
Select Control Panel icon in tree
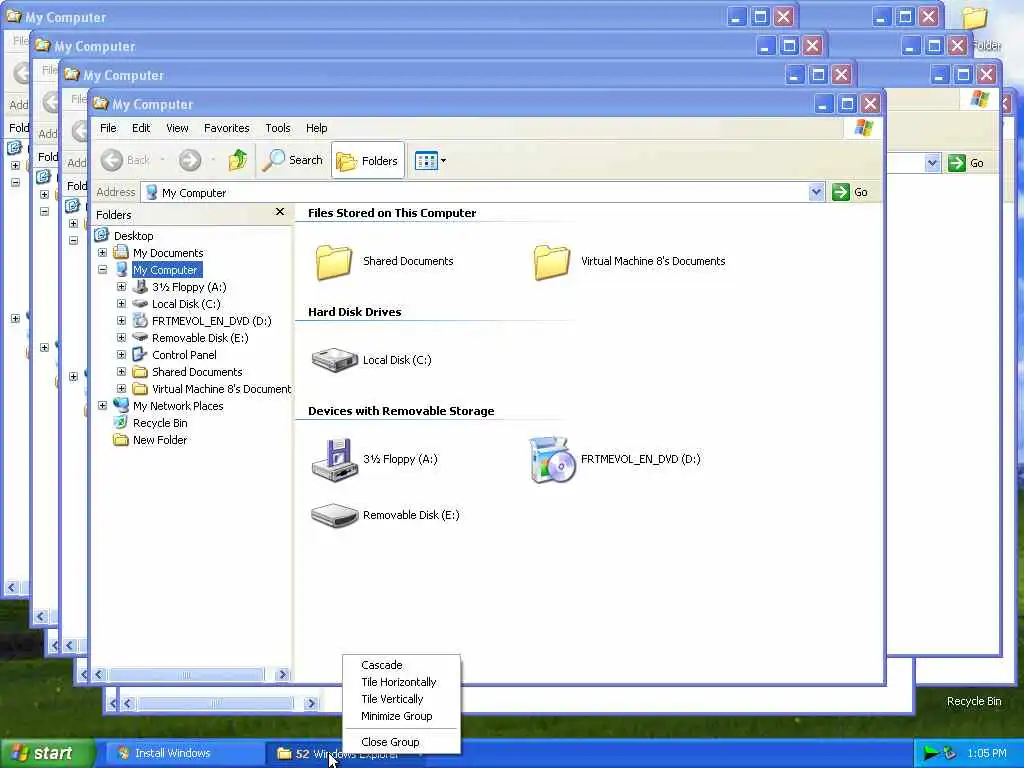(x=140, y=354)
